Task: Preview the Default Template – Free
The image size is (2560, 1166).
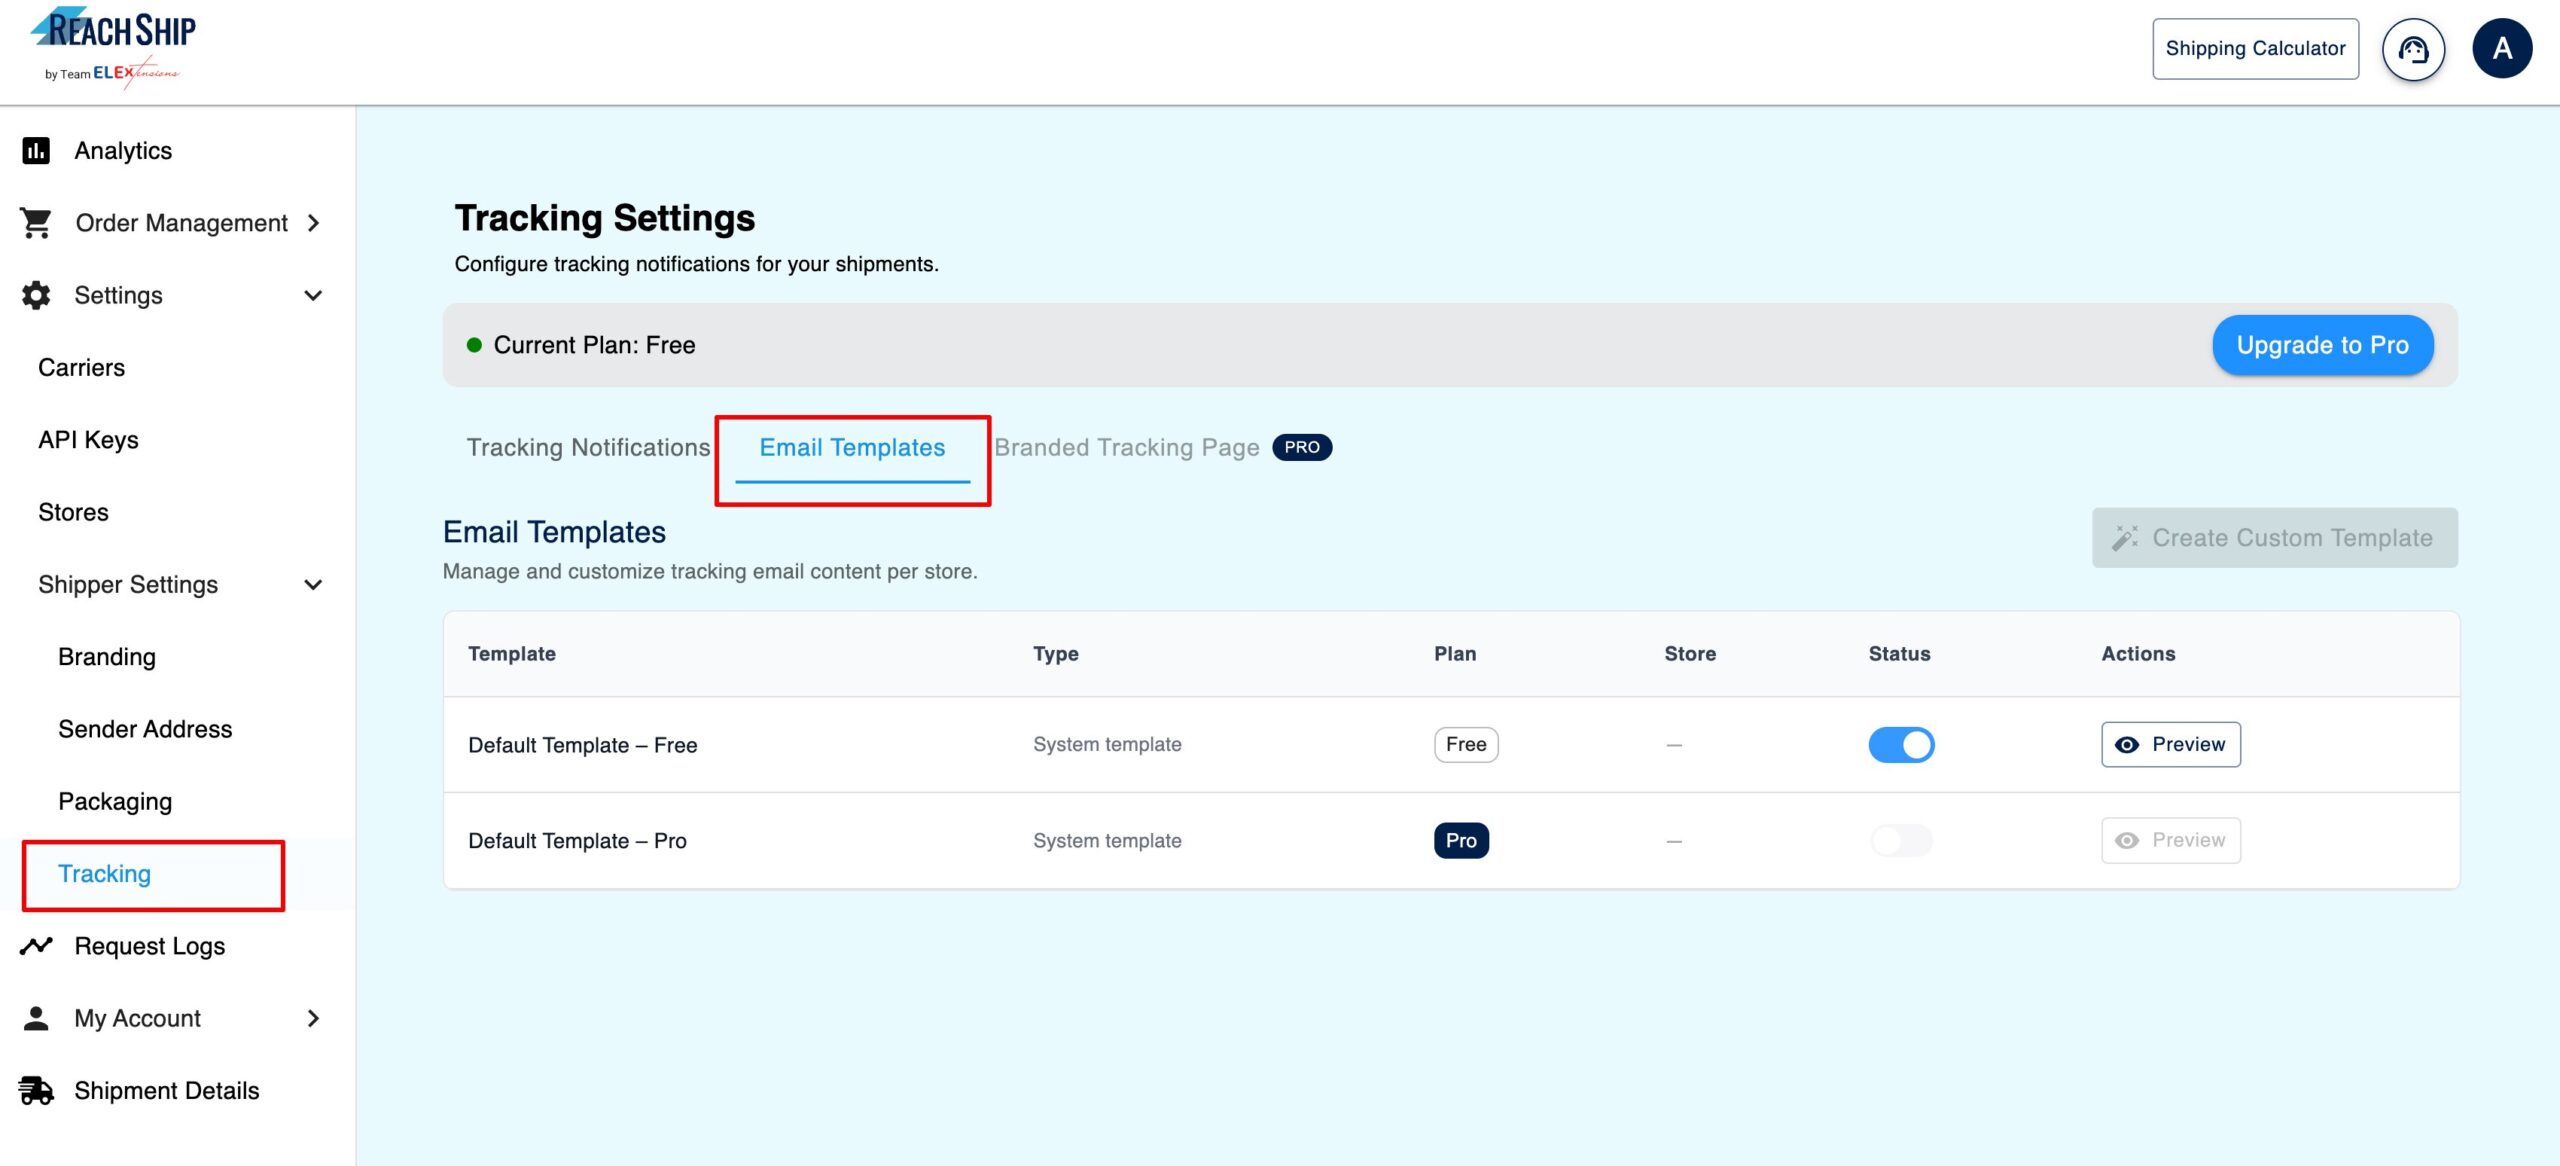Action: click(x=2170, y=745)
